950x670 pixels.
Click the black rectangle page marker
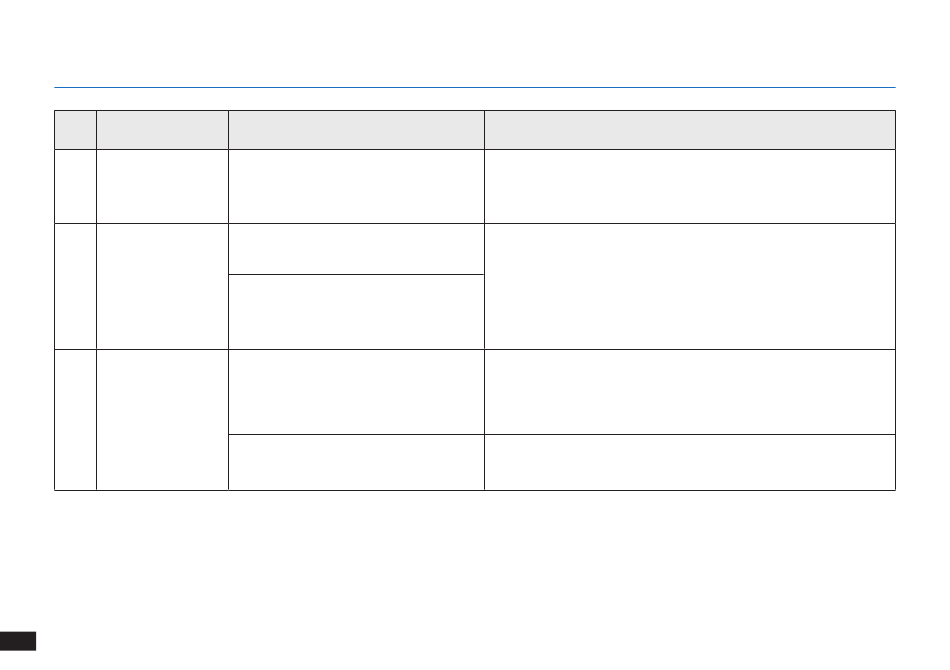18,641
